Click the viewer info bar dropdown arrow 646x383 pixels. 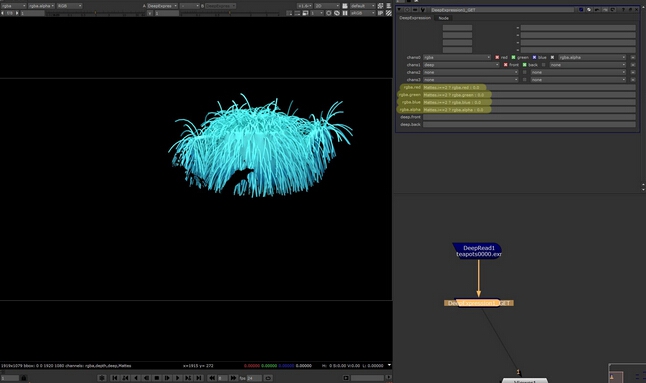click(x=389, y=365)
